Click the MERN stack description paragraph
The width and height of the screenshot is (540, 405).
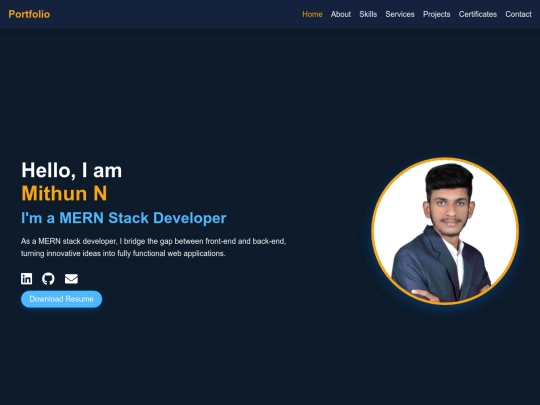[x=154, y=247]
